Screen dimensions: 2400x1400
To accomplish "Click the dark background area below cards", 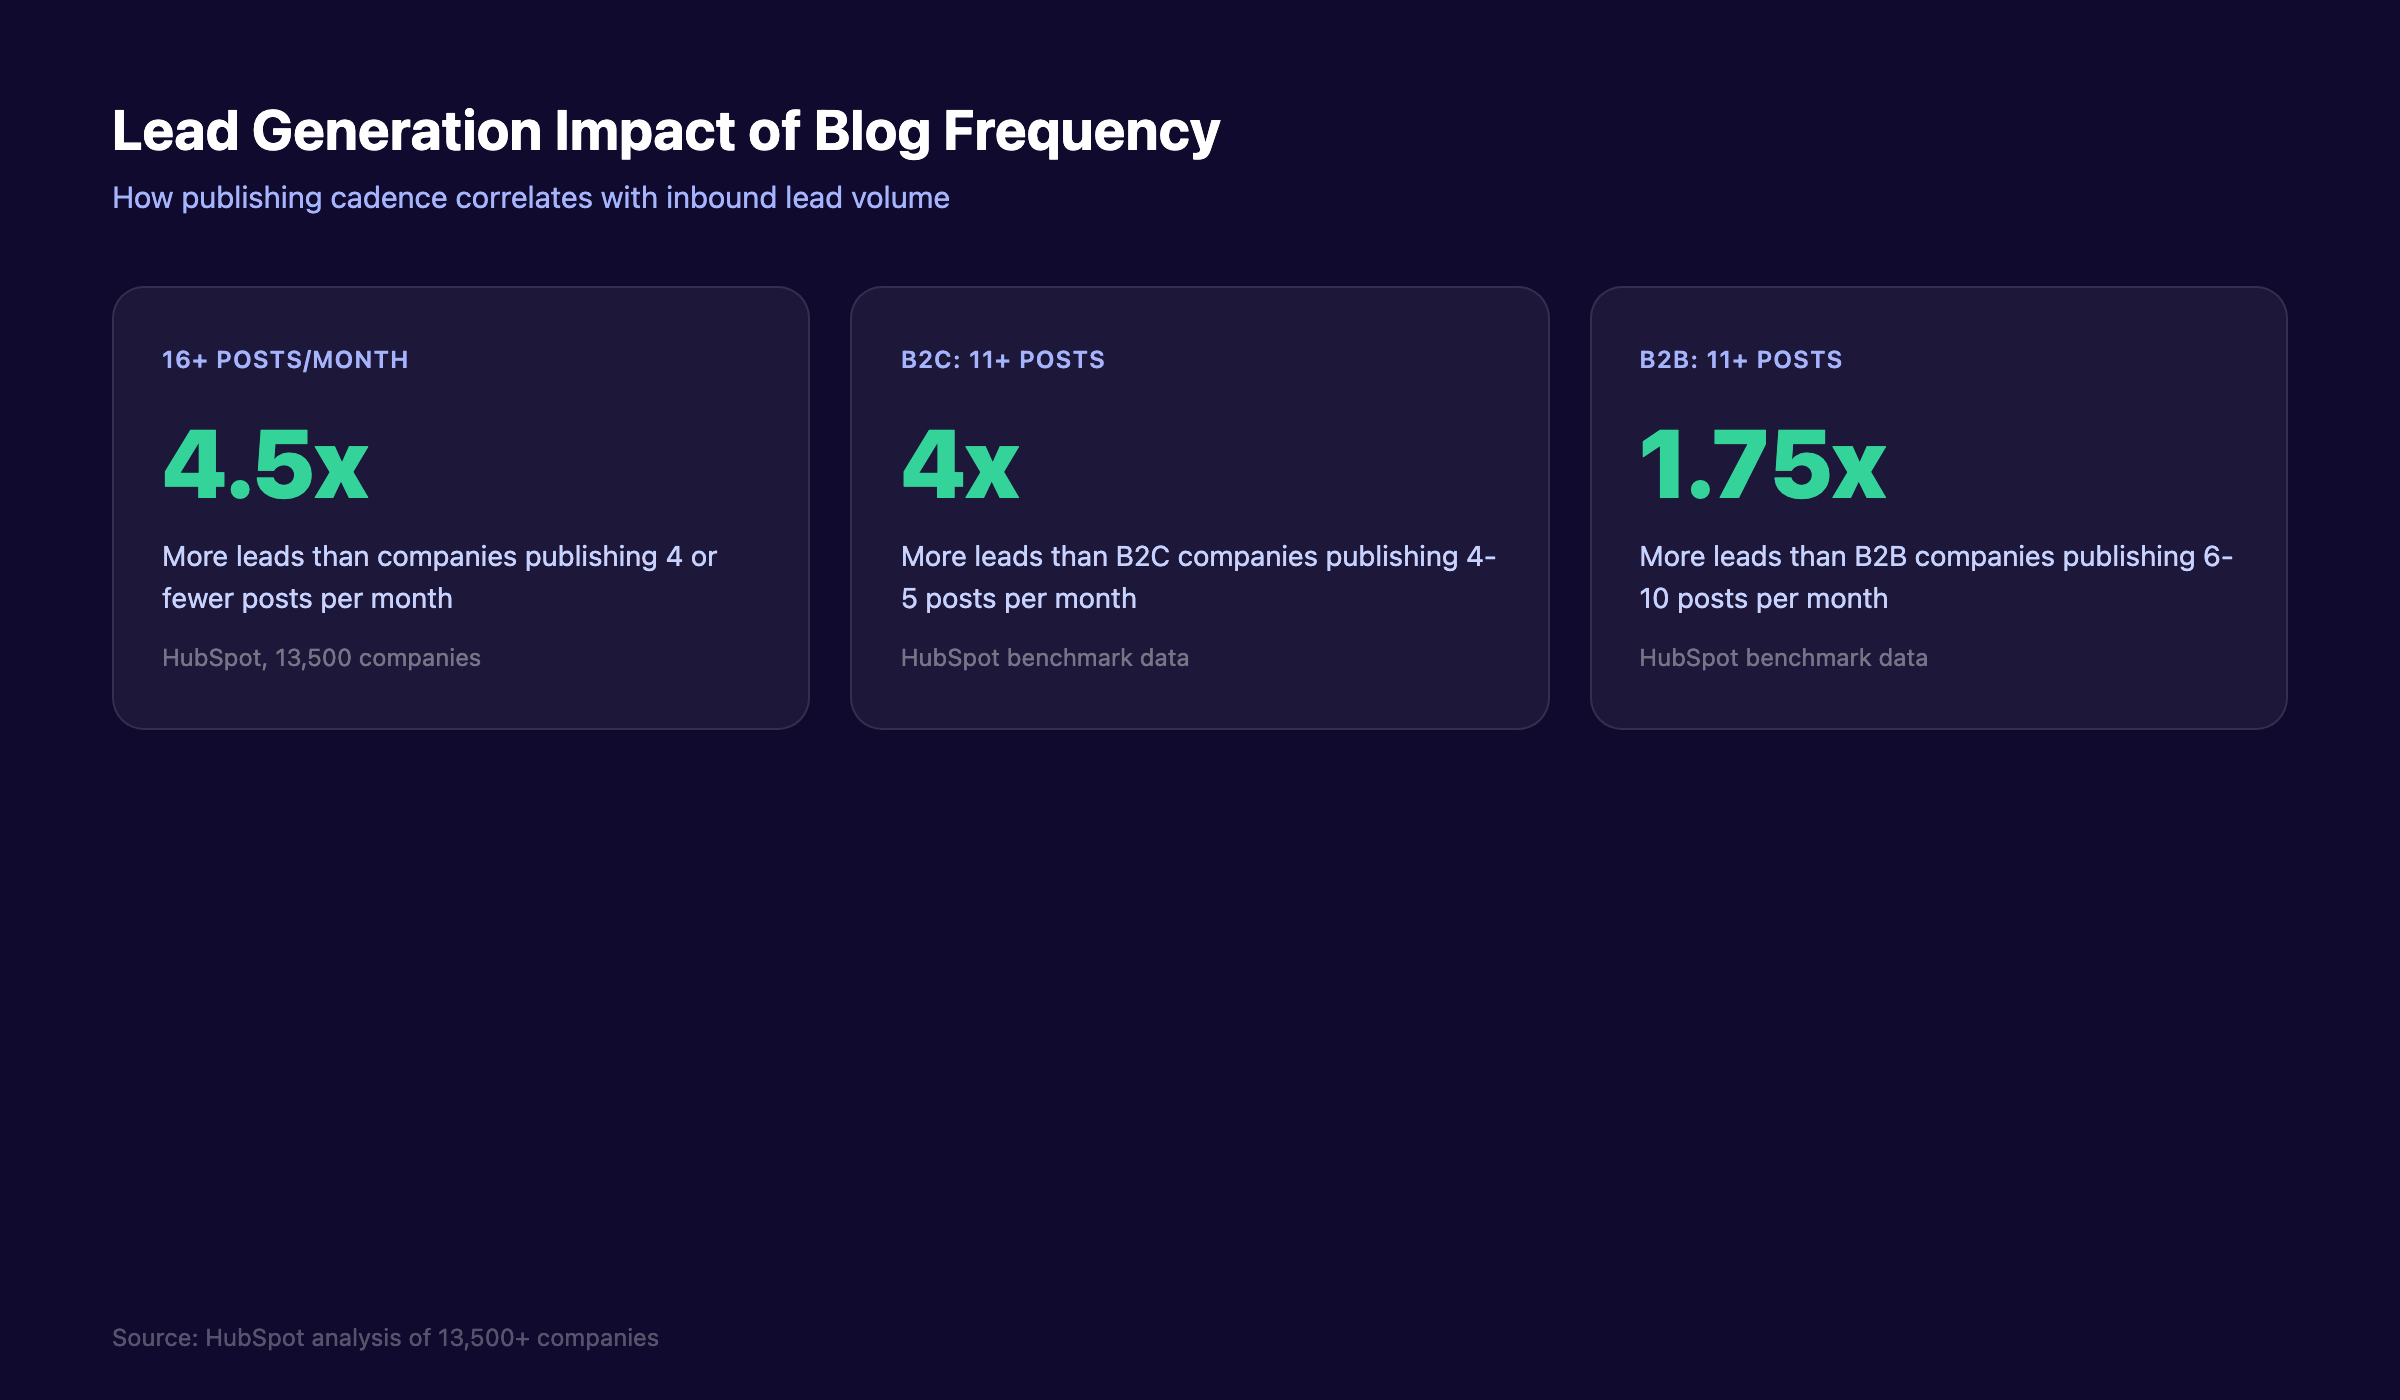I will click(1200, 1000).
